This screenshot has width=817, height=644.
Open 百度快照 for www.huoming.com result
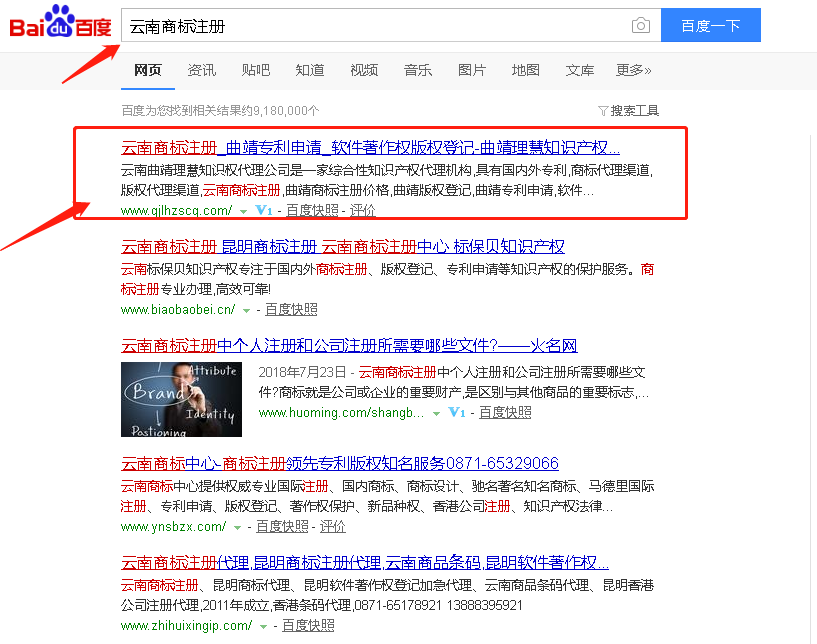click(505, 413)
